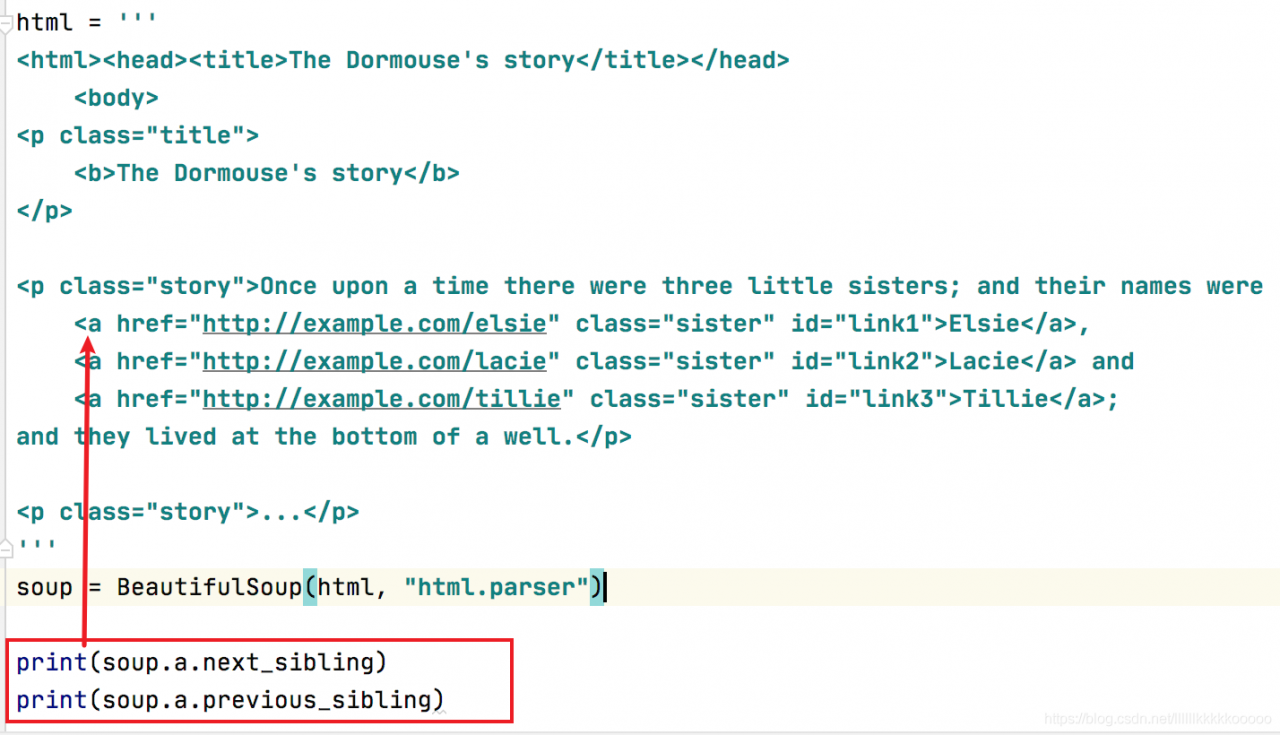Open the http://example.com/elsie link
Screen dimensions: 1280x735
point(375,324)
